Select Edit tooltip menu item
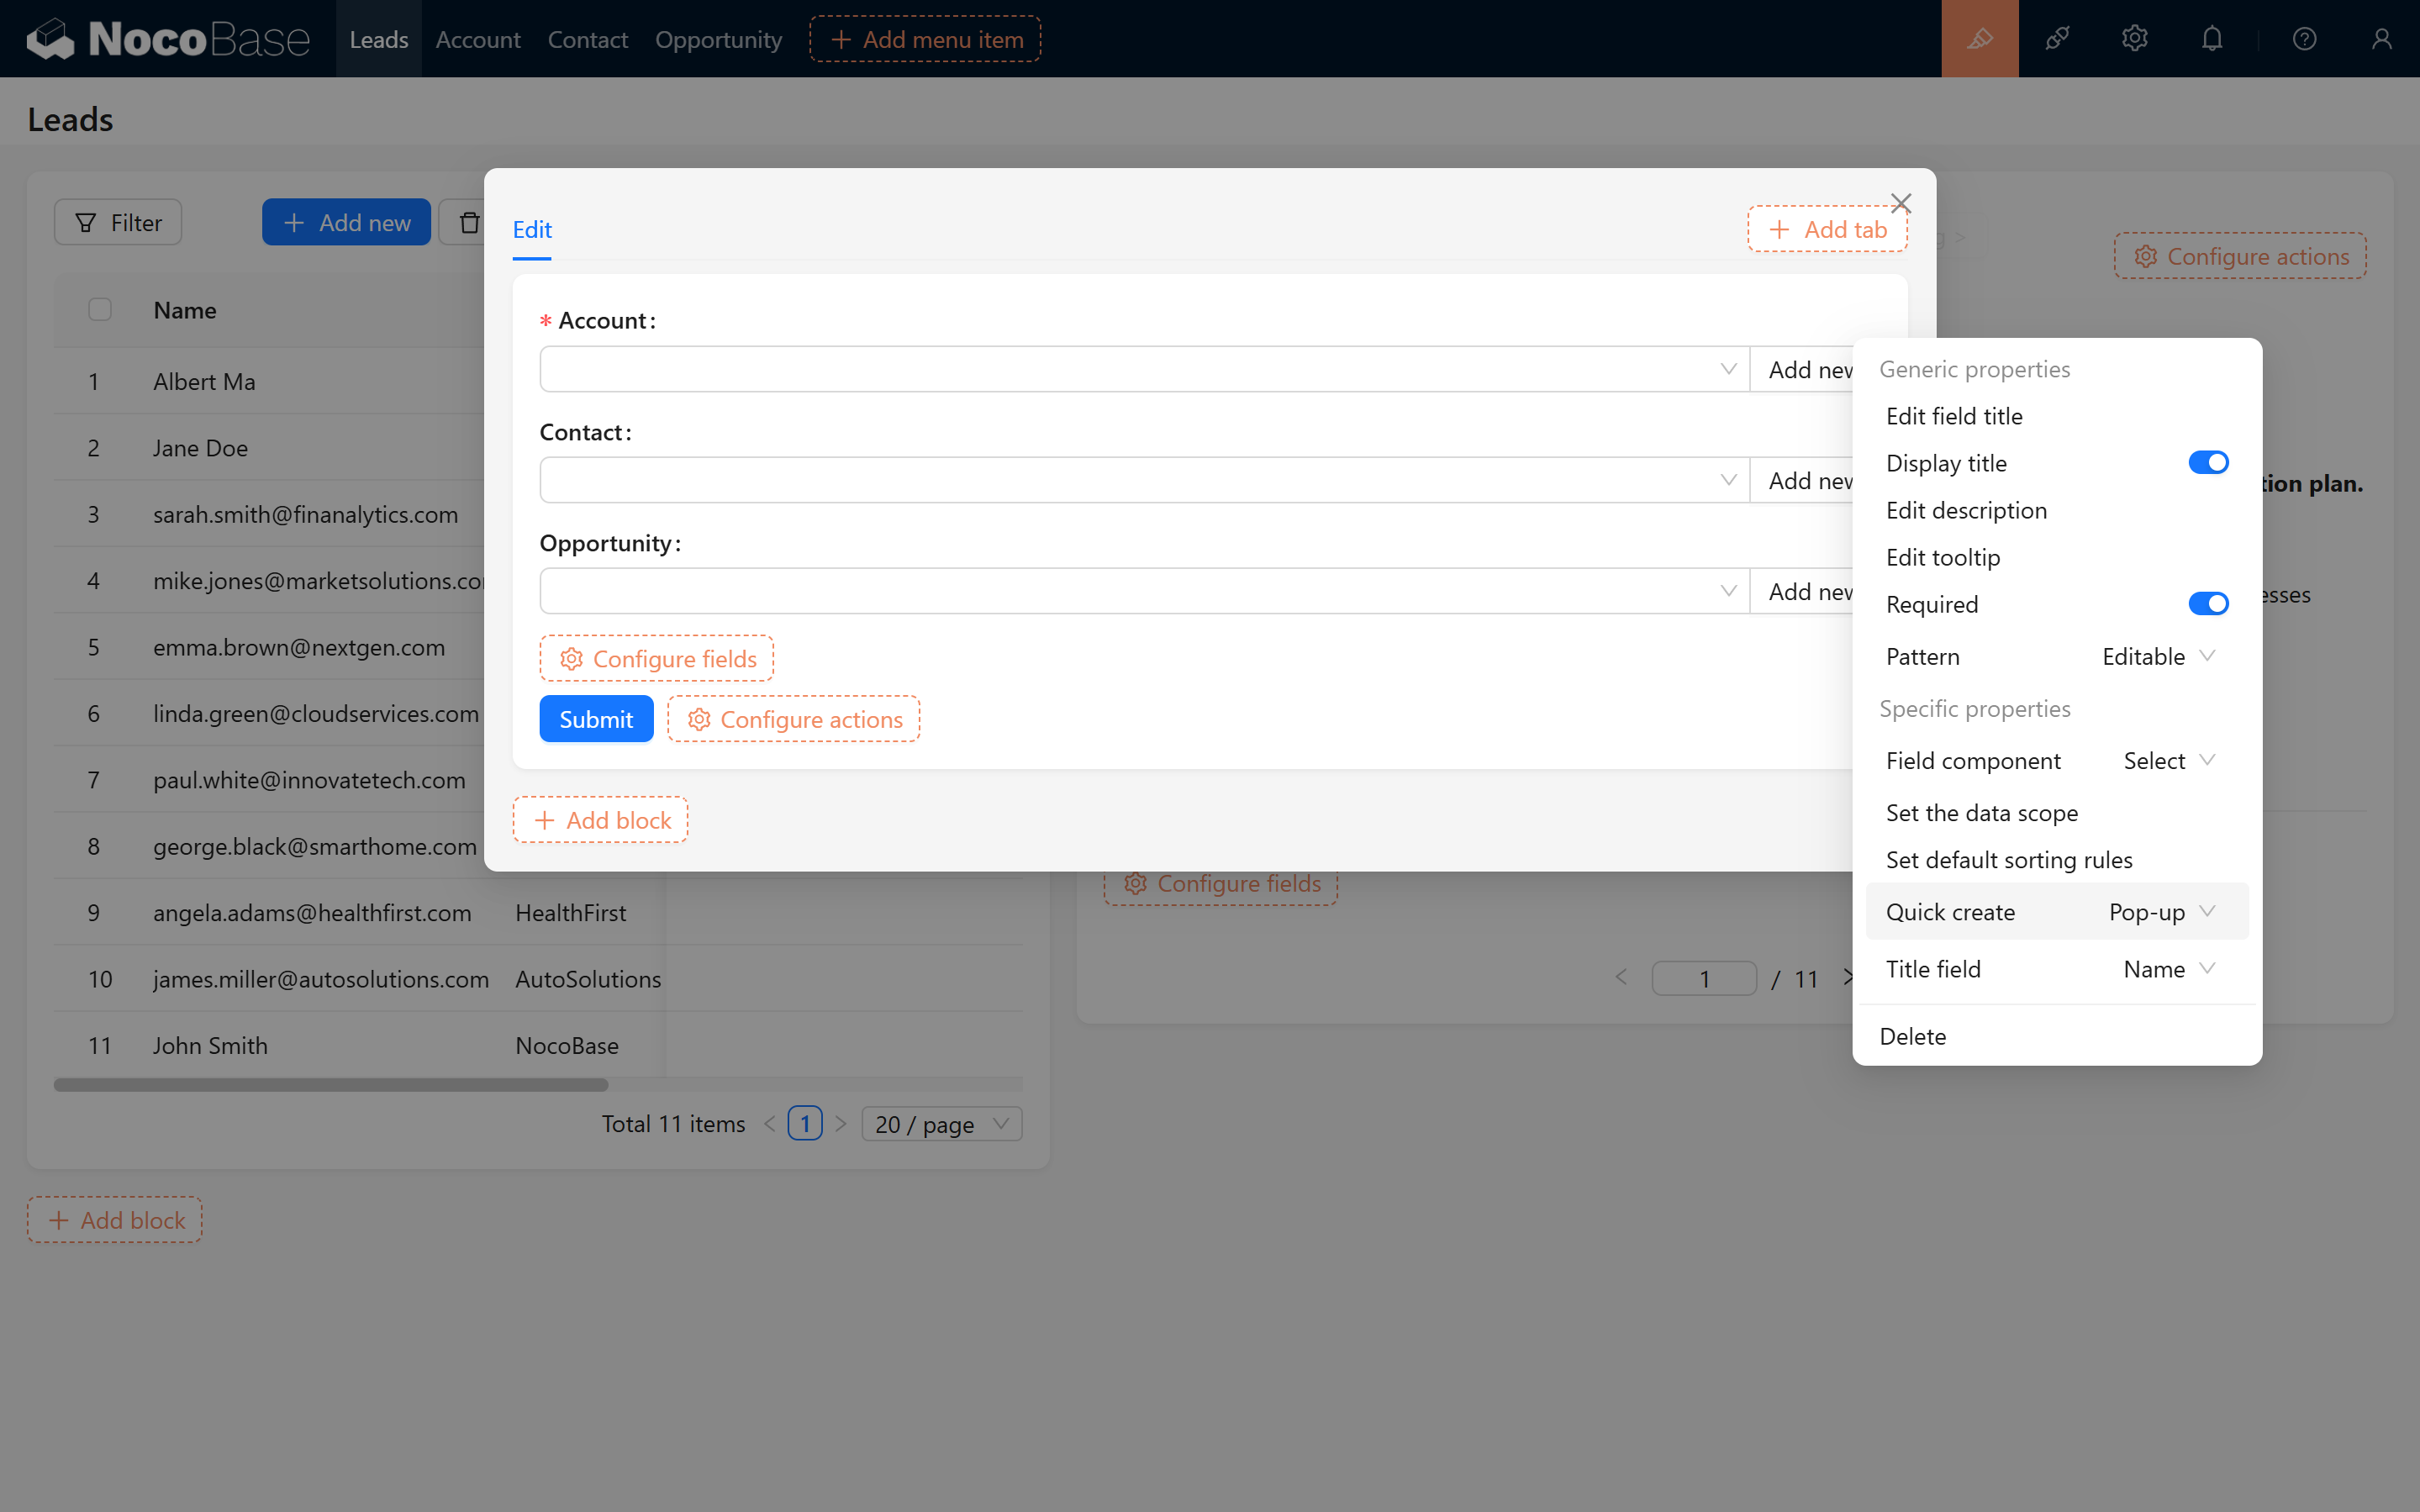The image size is (2420, 1512). click(x=2056, y=557)
